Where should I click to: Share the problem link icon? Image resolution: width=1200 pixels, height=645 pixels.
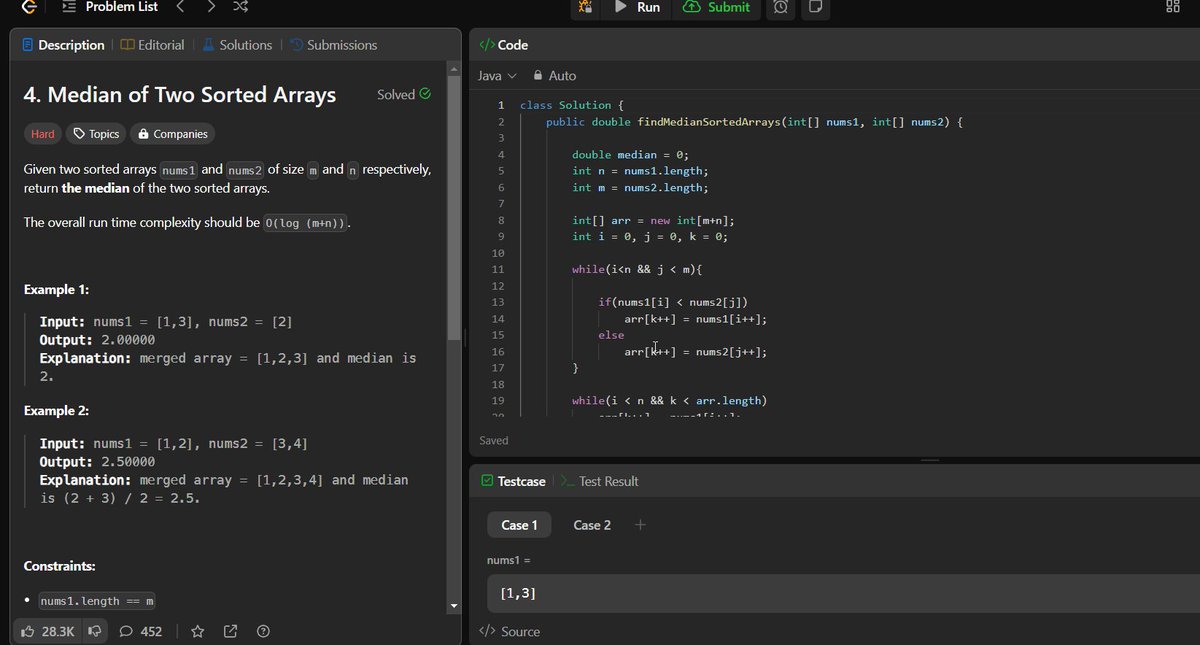231,631
